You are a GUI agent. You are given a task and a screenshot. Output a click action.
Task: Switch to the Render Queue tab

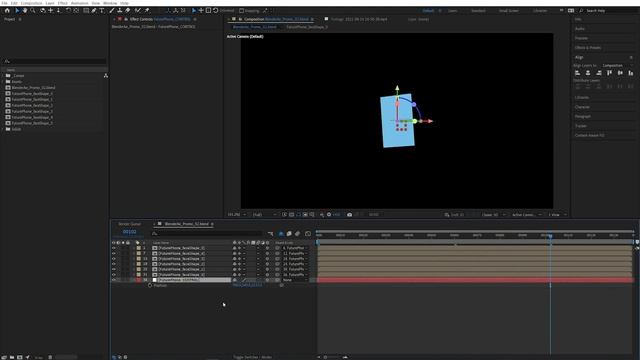tap(129, 224)
